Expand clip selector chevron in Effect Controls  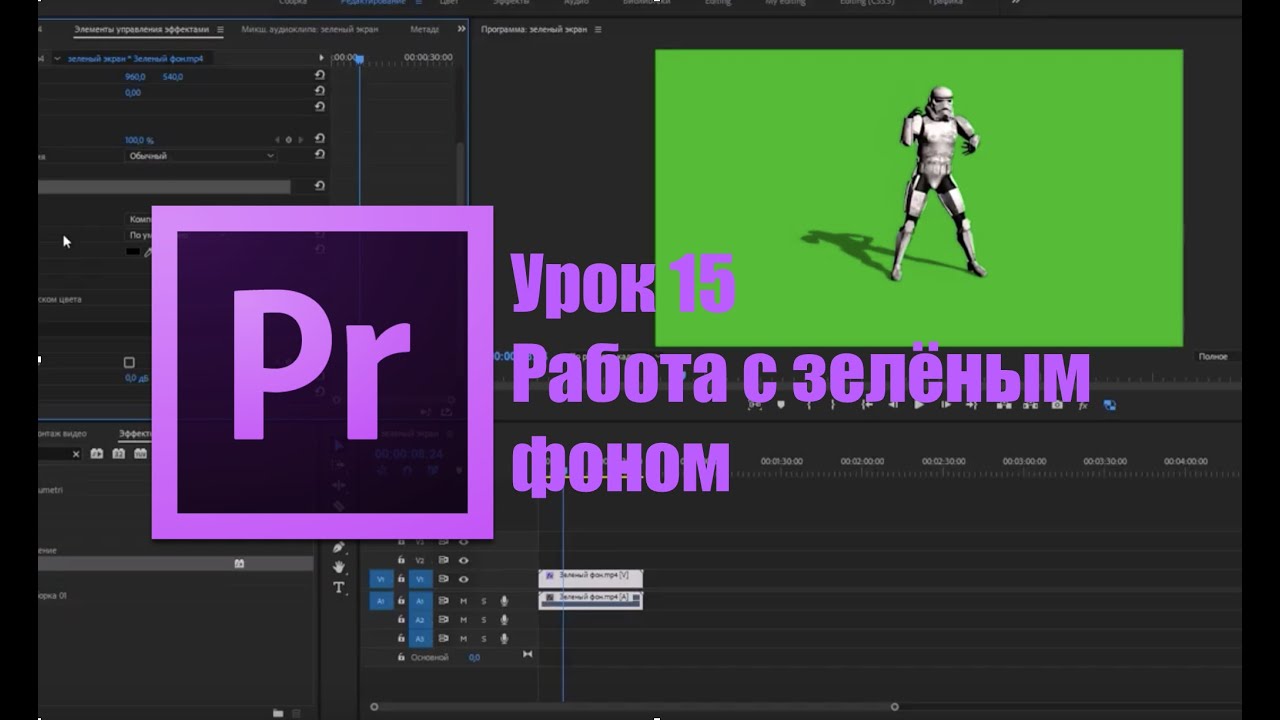[57, 59]
